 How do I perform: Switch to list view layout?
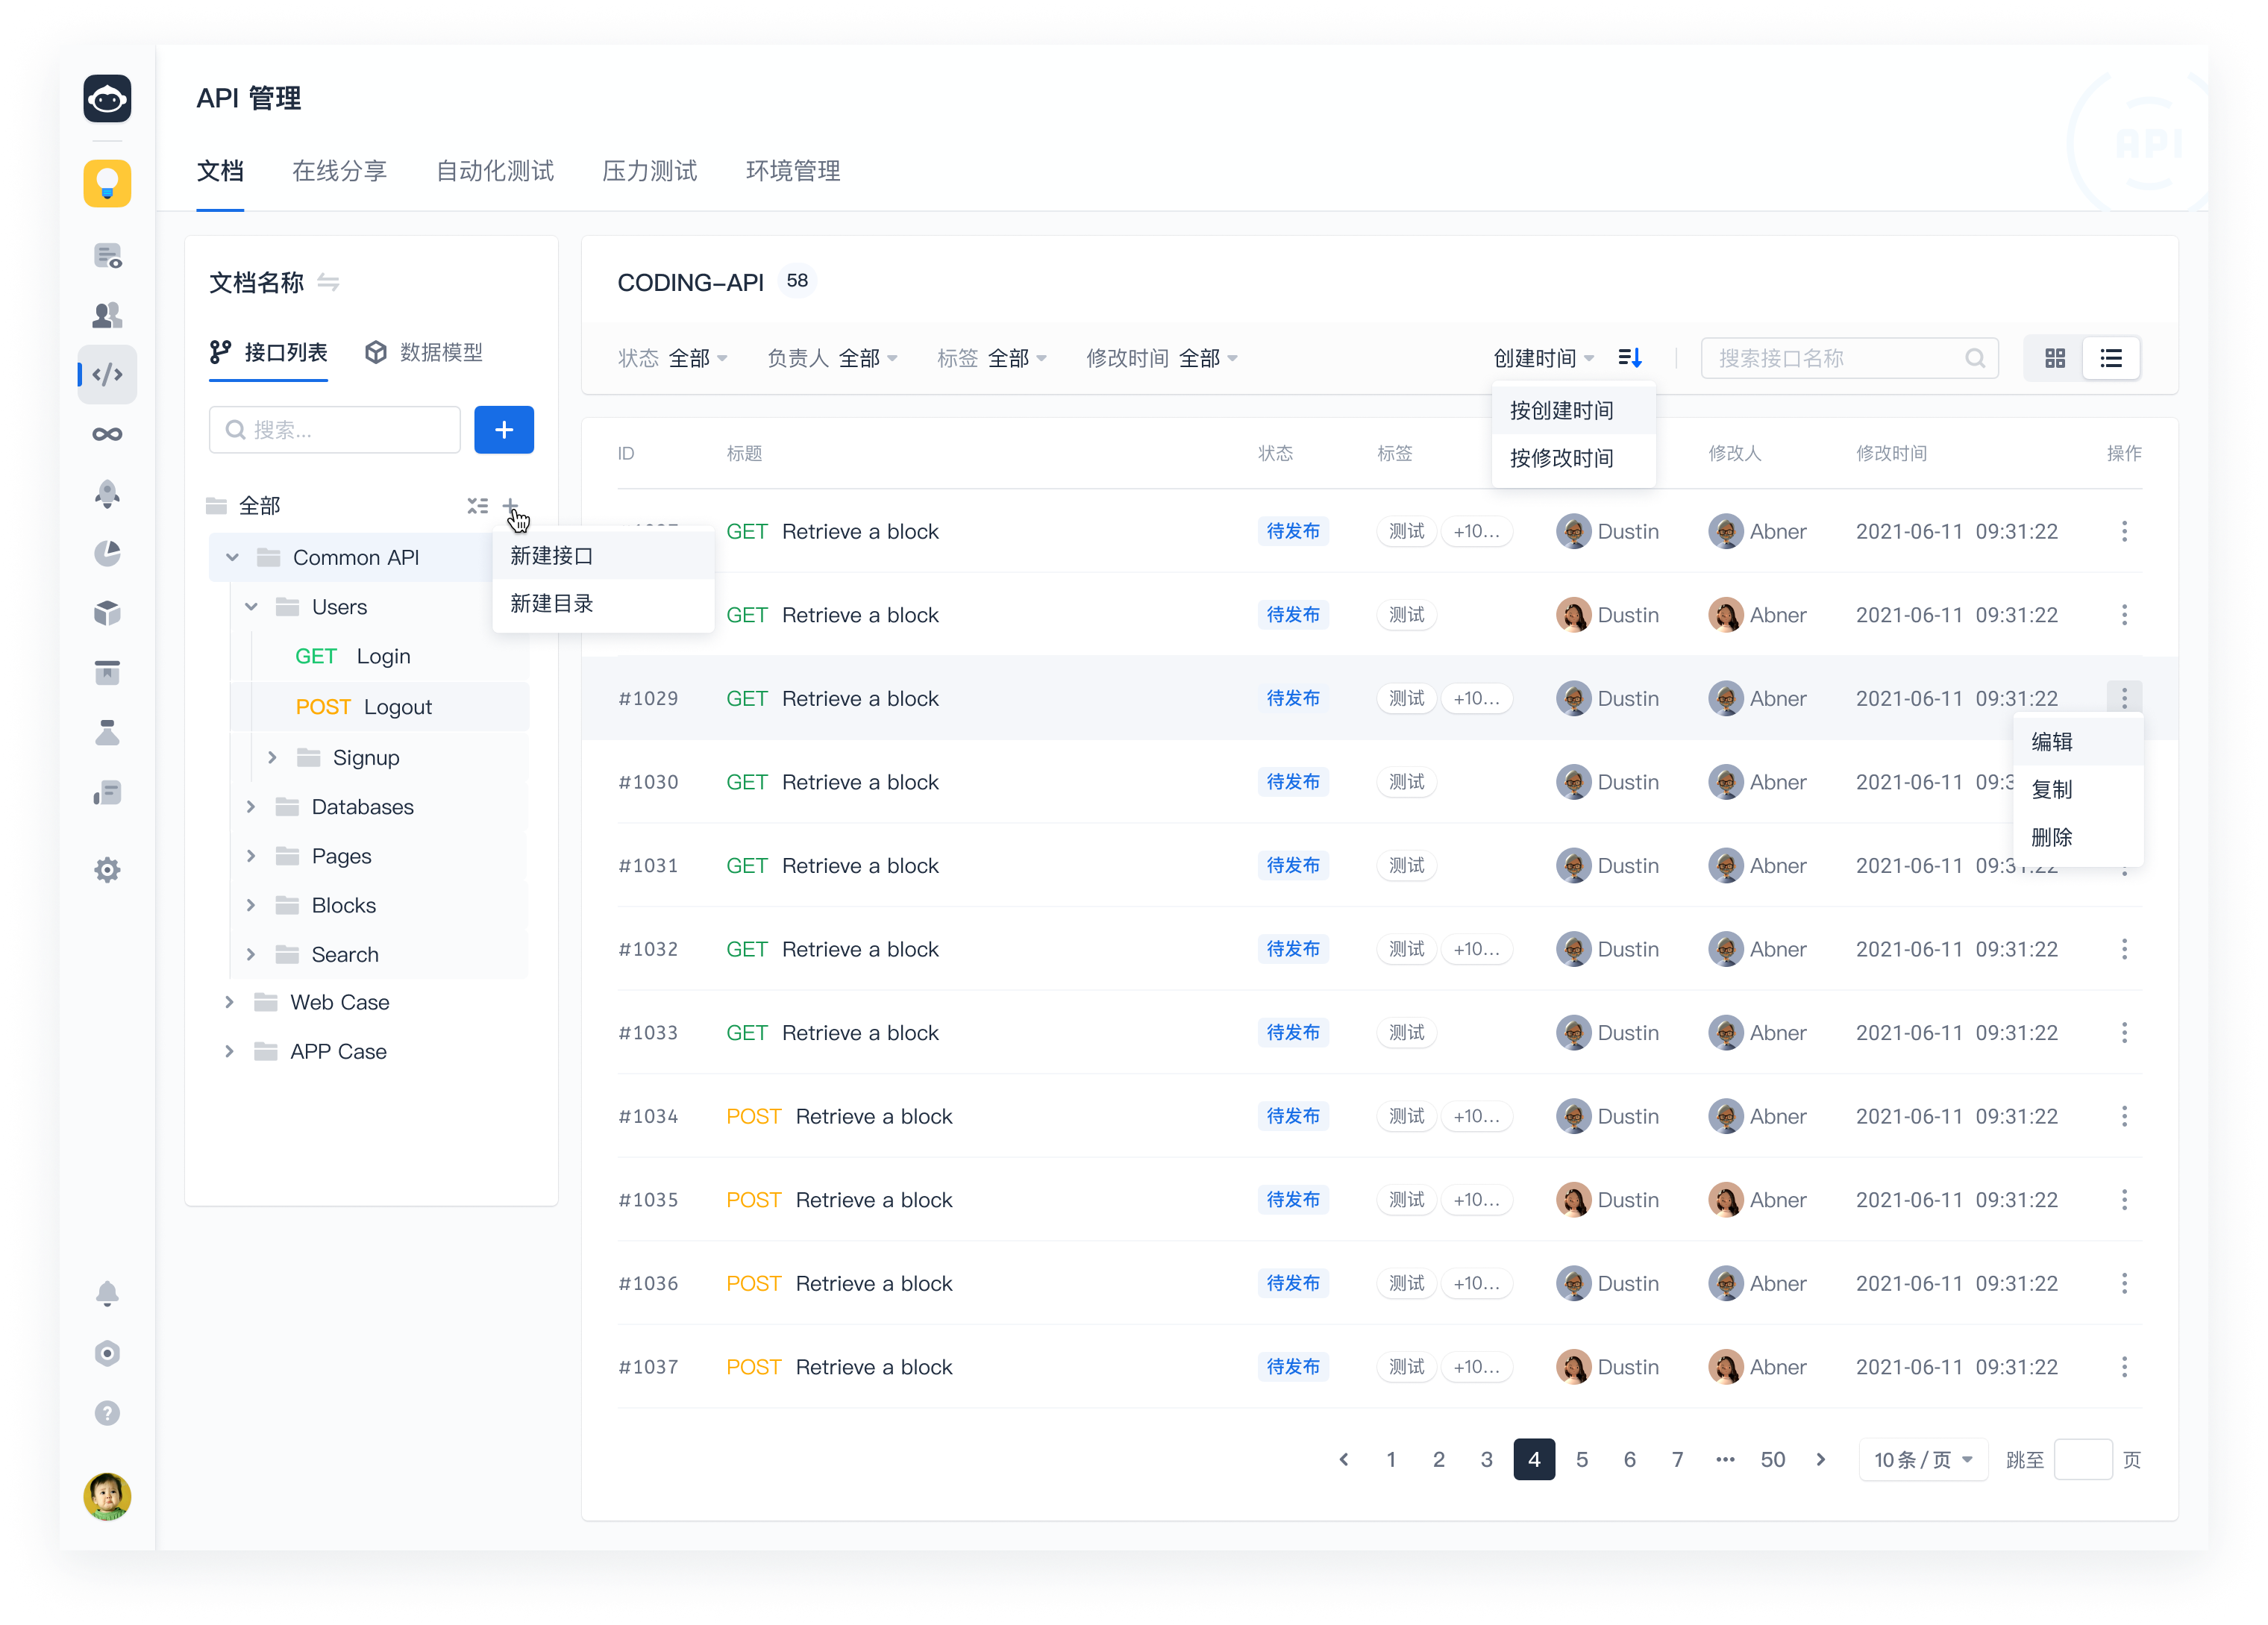(2110, 358)
